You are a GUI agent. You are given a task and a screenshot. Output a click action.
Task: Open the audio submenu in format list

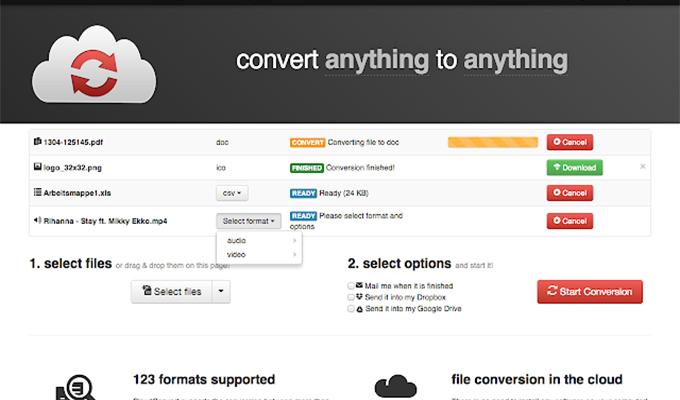point(259,240)
